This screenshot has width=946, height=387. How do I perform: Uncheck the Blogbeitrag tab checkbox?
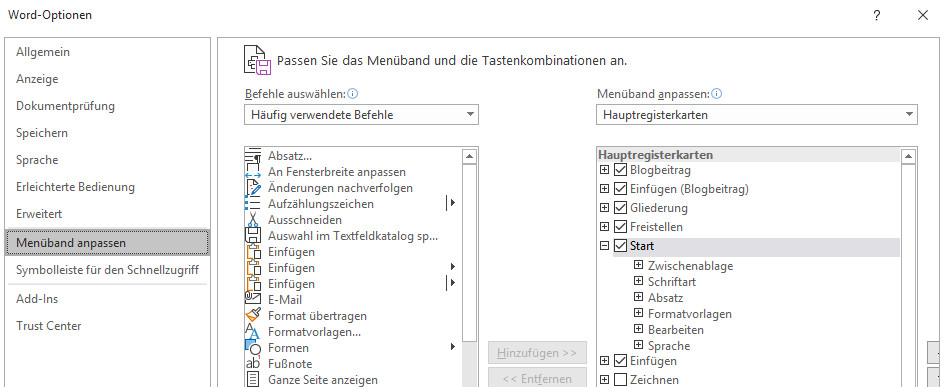(620, 170)
